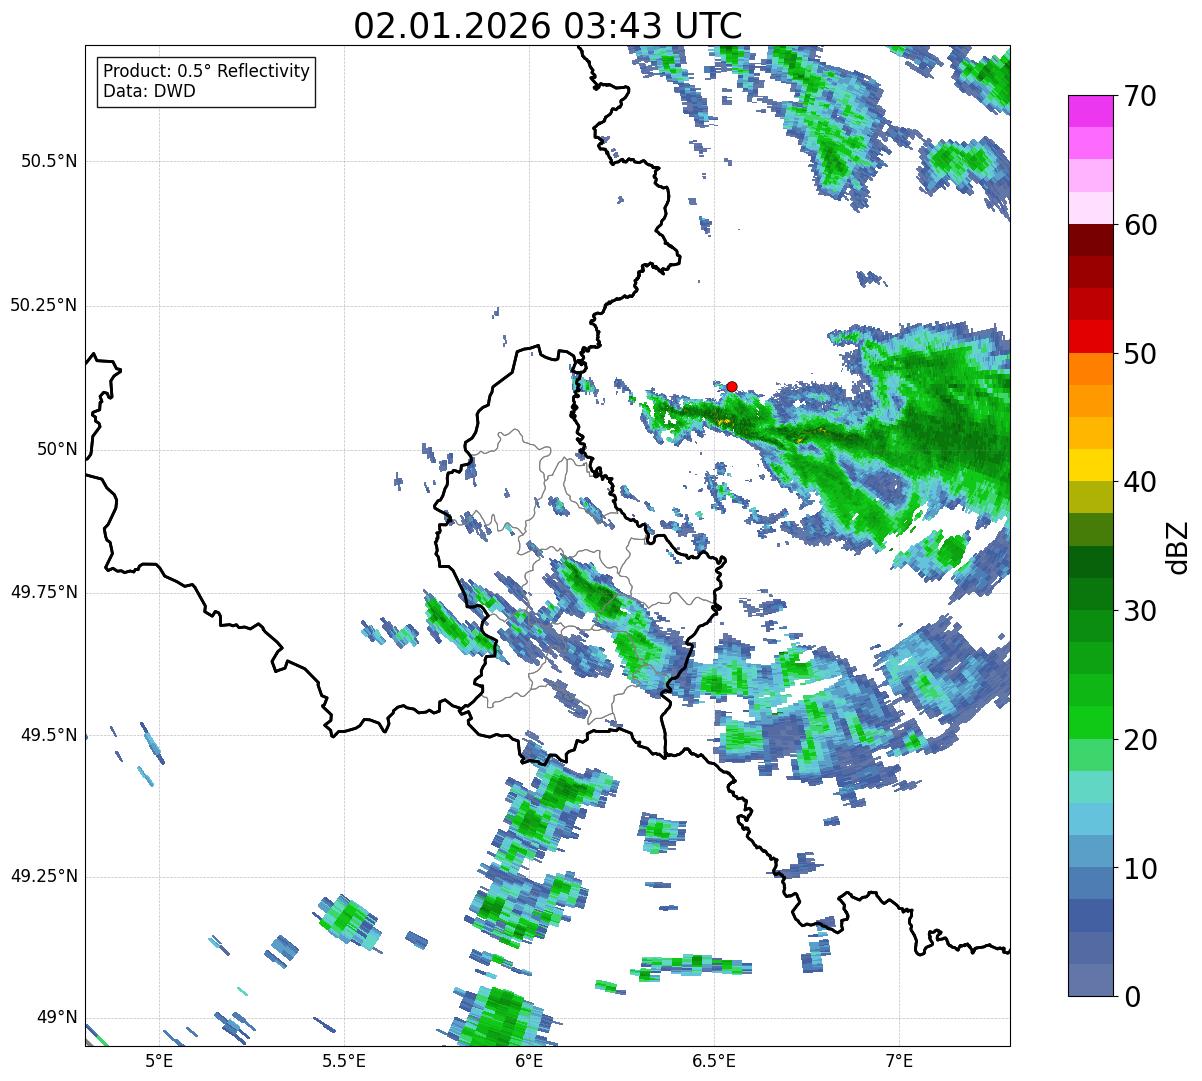
Task: Click the 50.25°N latitude label
Action: [44, 305]
